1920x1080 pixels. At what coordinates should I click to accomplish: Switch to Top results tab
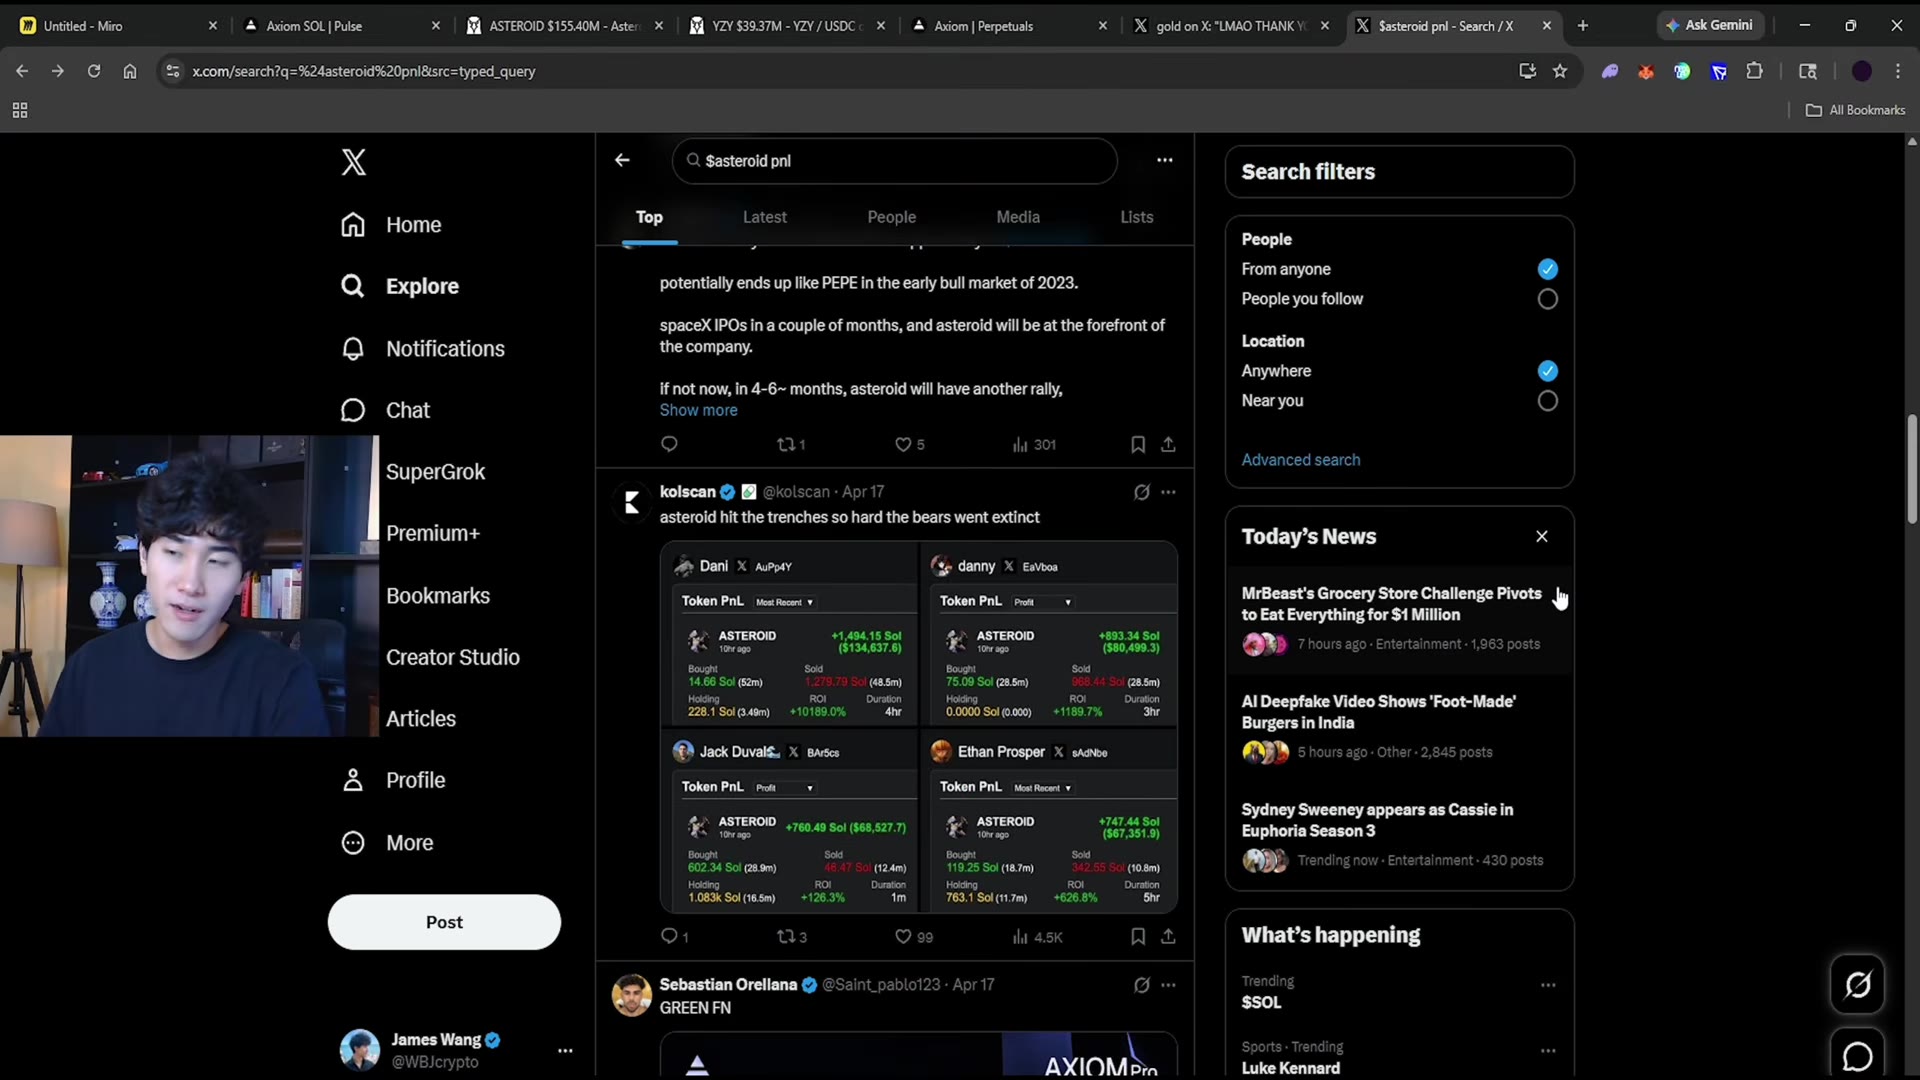tap(649, 217)
